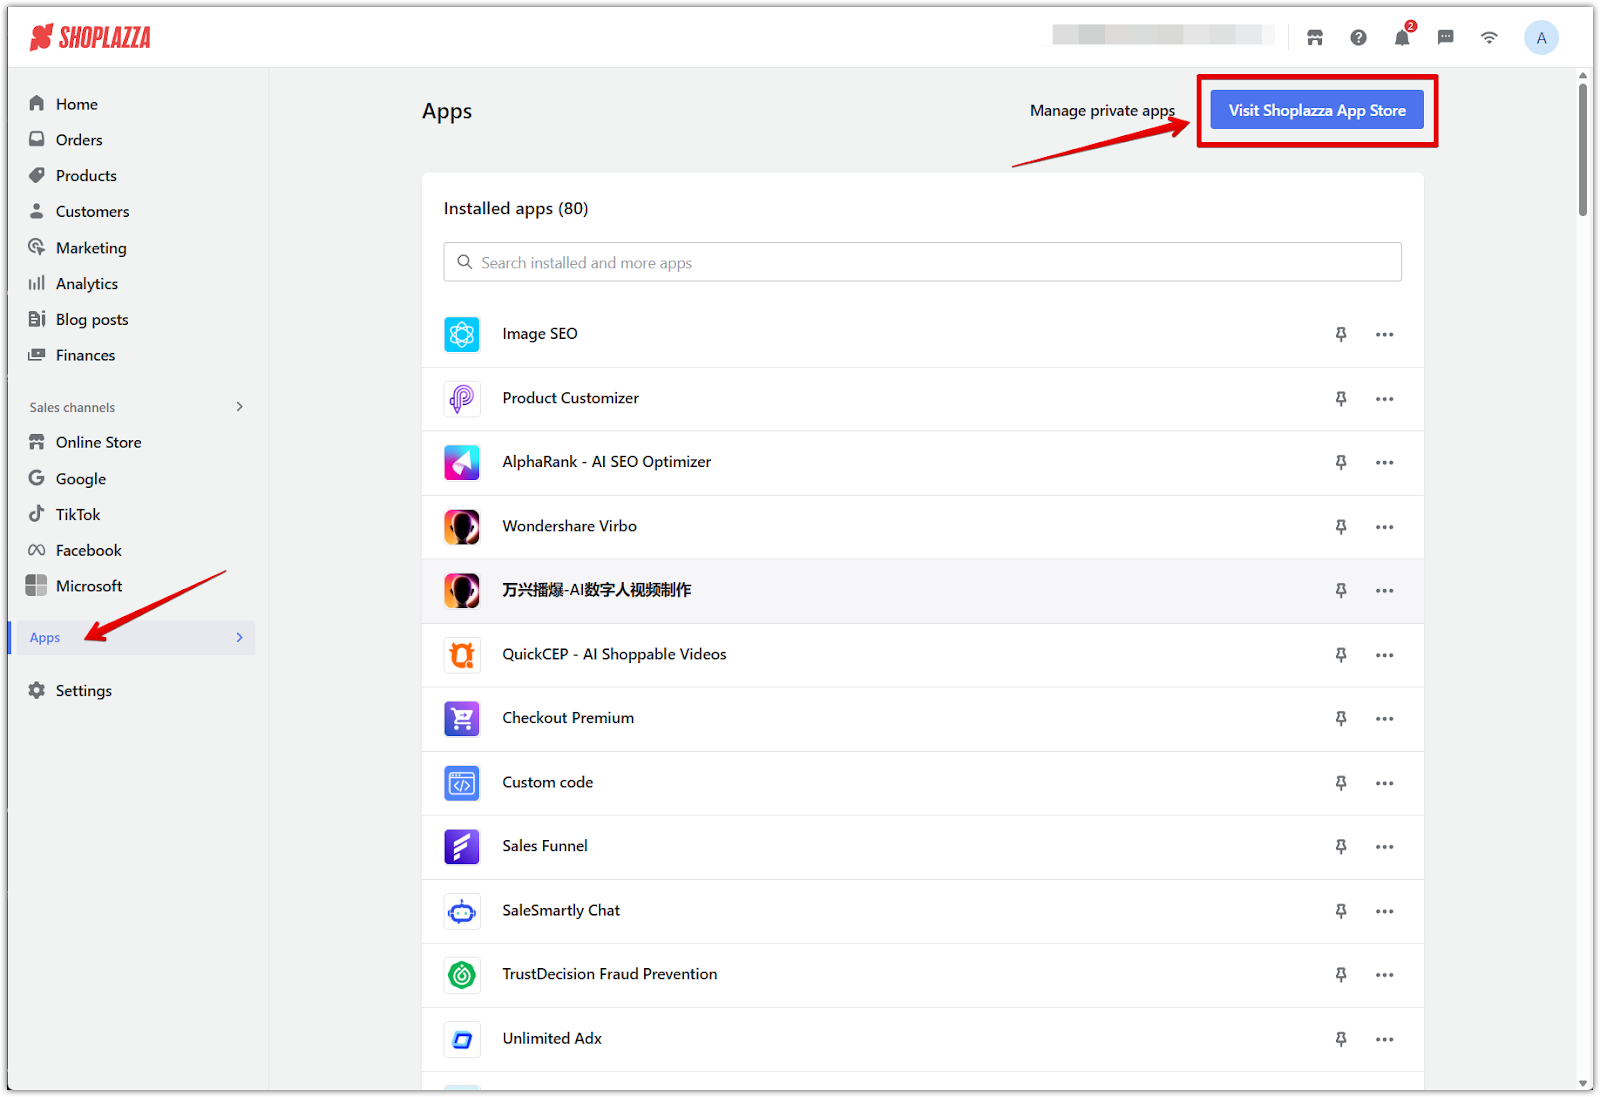Image resolution: width=1600 pixels, height=1097 pixels.
Task: Open the chat messages icon
Action: (x=1445, y=38)
